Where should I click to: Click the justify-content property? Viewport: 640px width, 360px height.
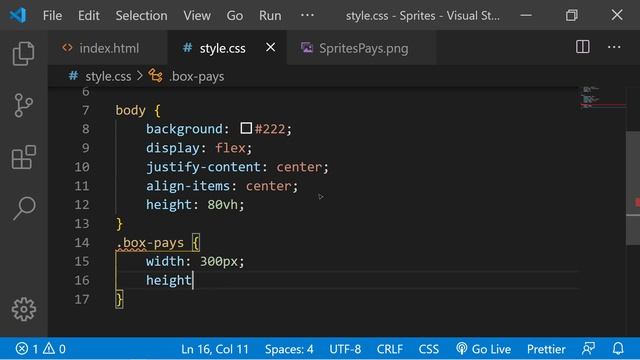pos(203,167)
